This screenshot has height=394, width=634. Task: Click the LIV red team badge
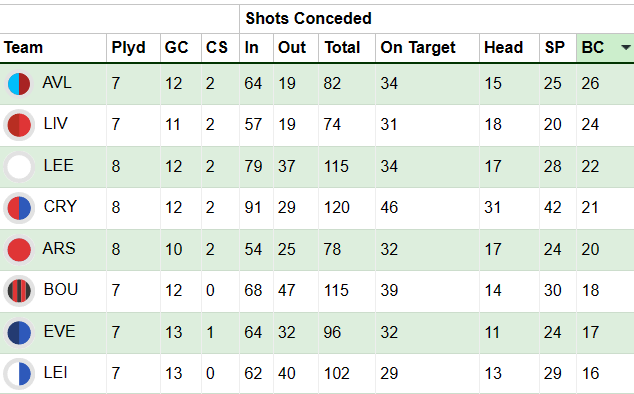[x=19, y=125]
